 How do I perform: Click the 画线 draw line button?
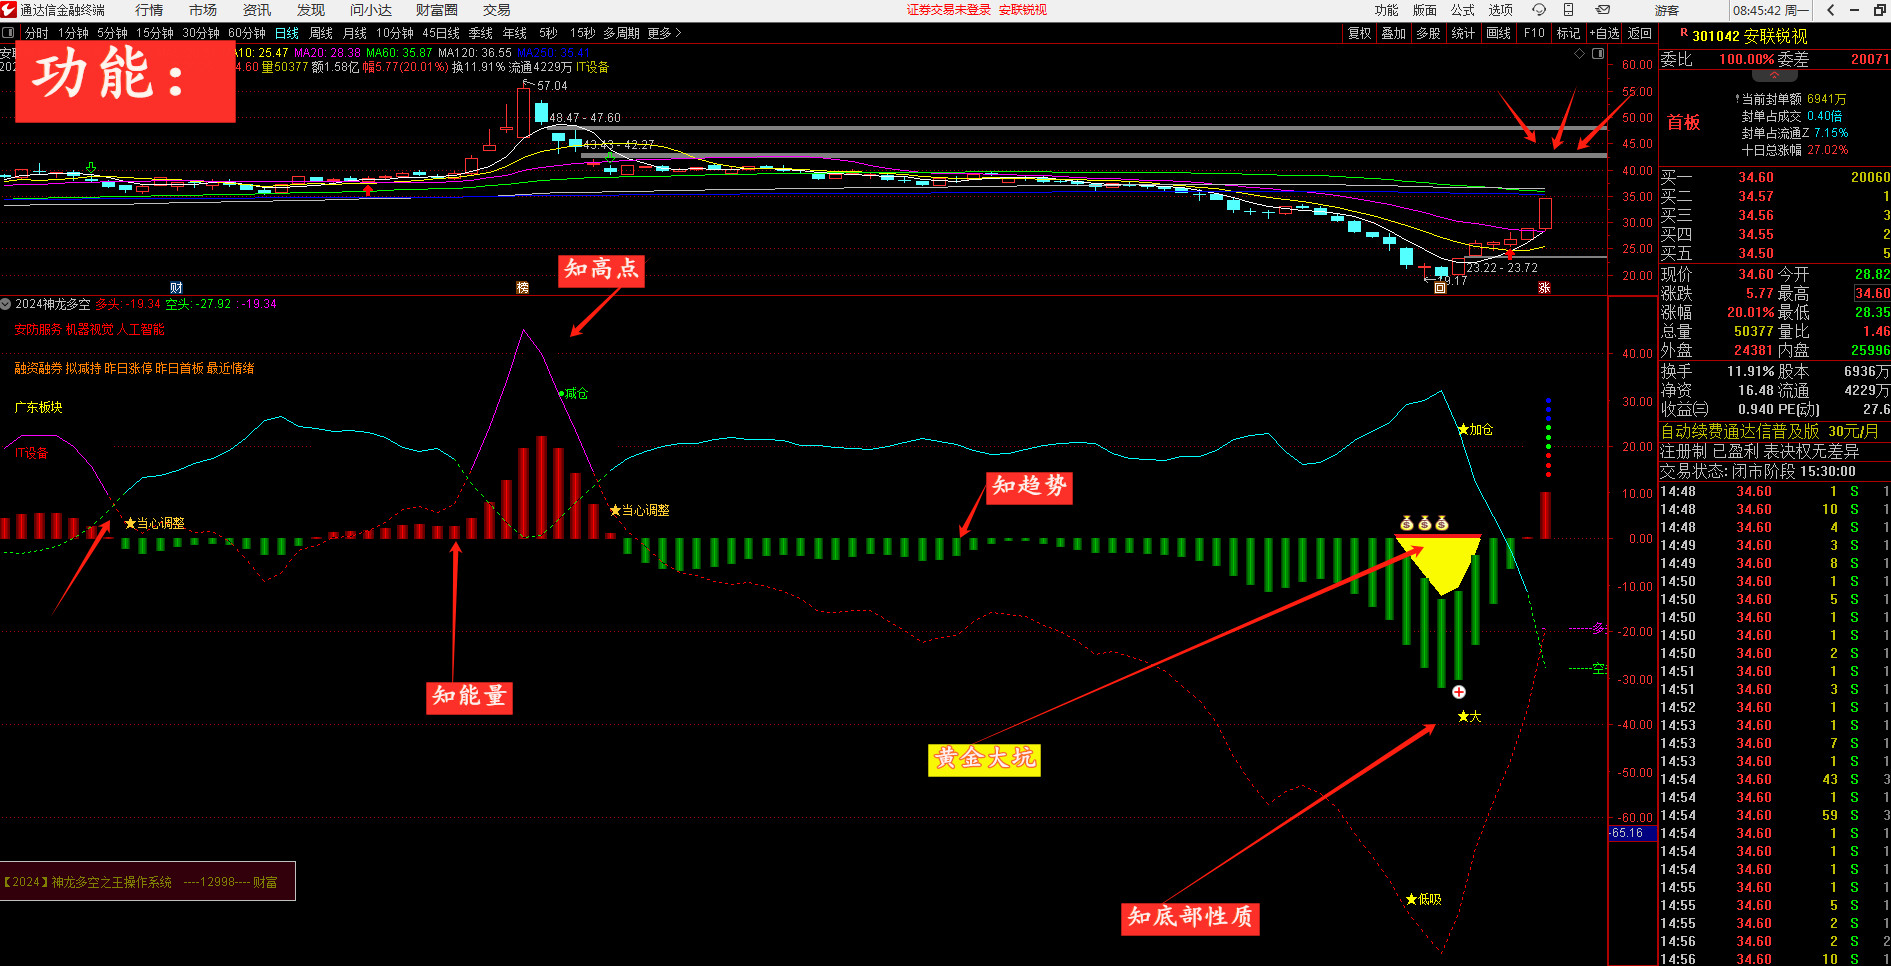tap(1499, 33)
